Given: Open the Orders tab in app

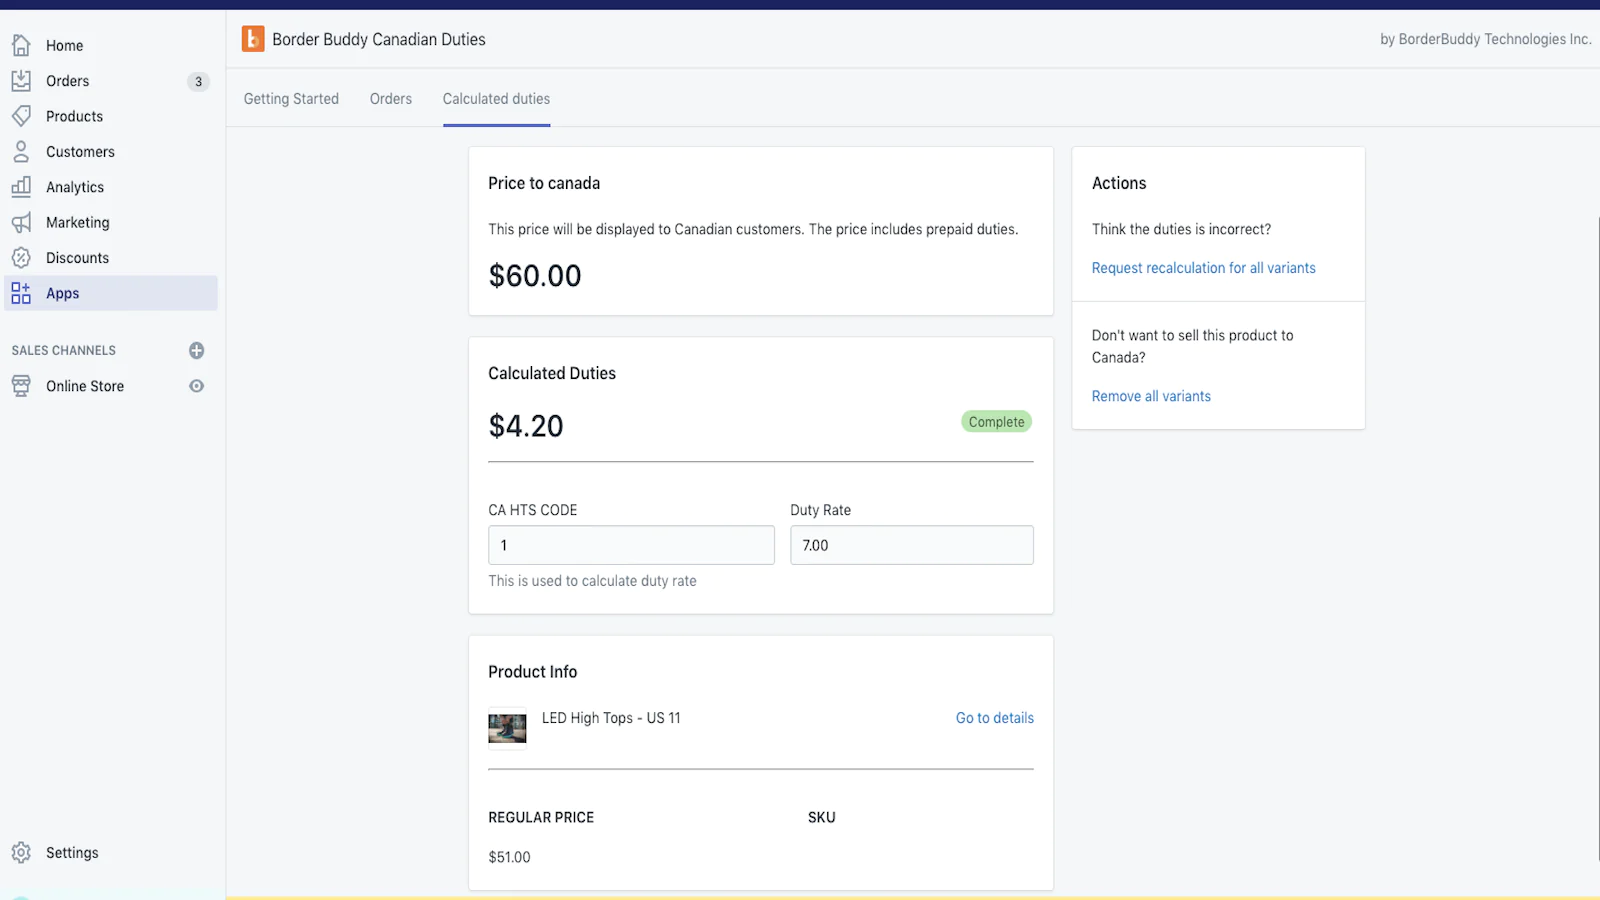Looking at the screenshot, I should click(x=391, y=99).
